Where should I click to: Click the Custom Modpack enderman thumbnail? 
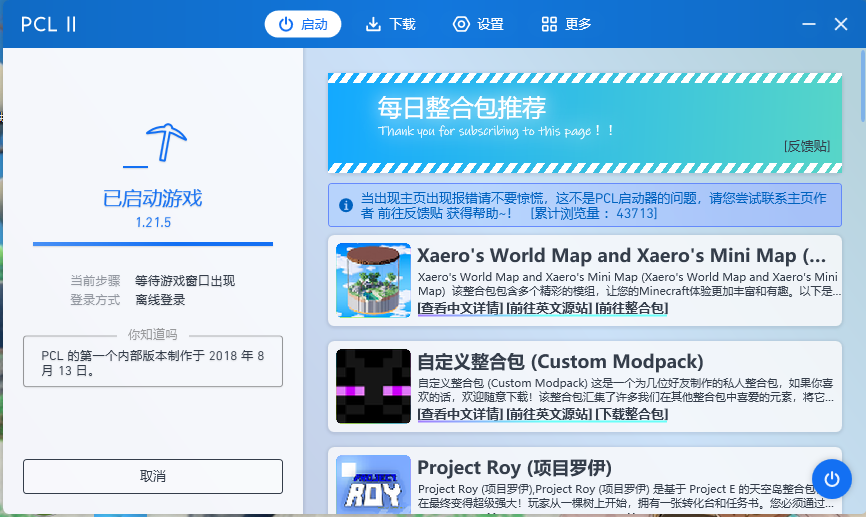373,386
